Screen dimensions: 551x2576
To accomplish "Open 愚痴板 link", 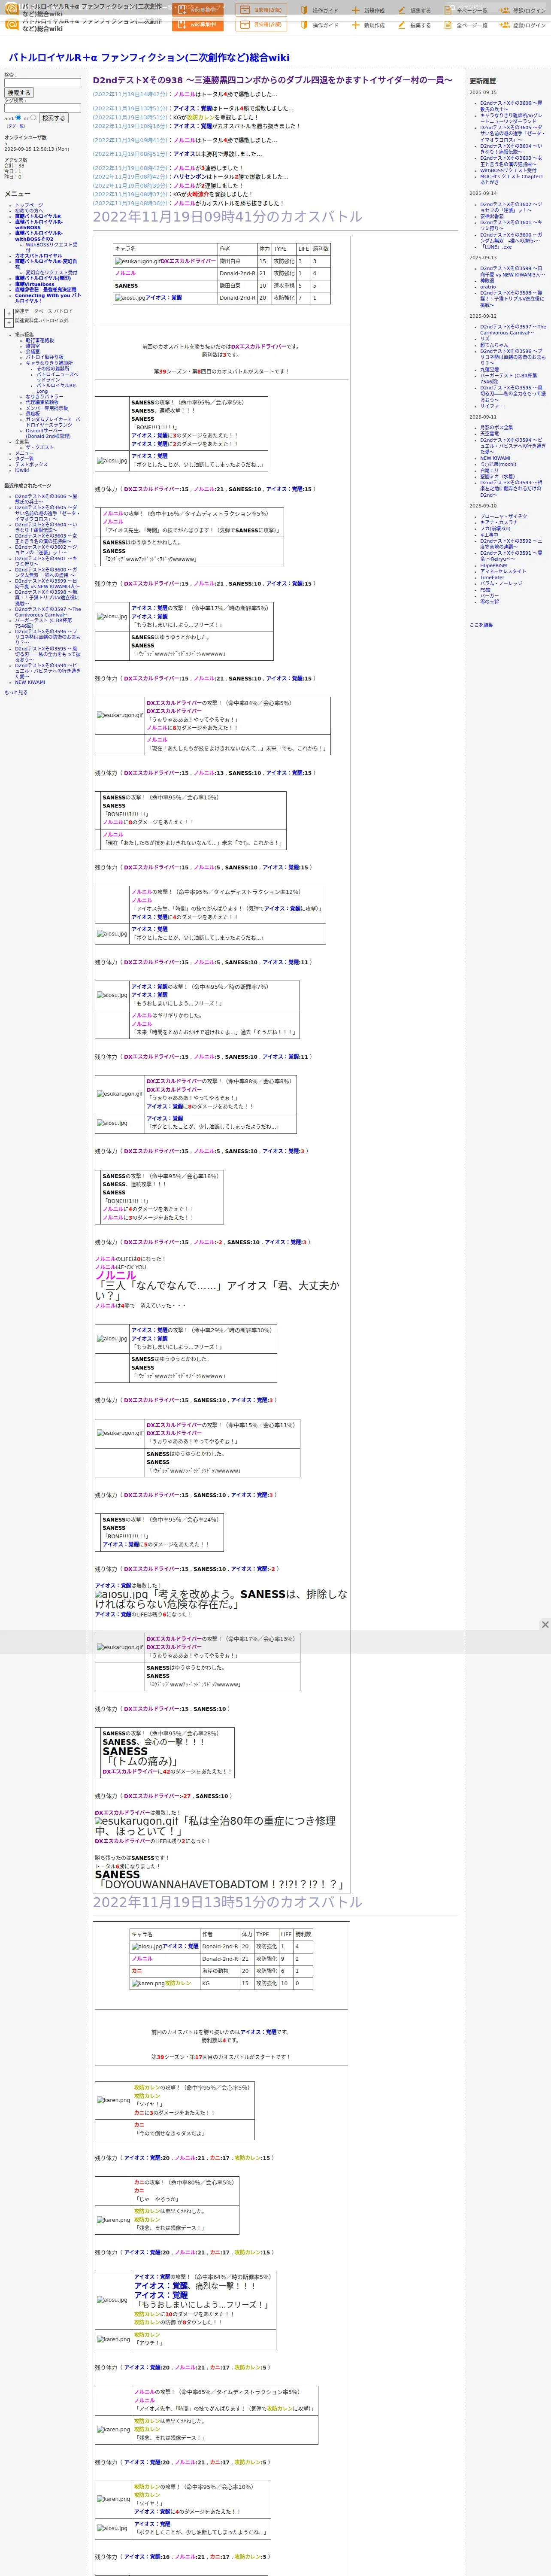I will pos(33,413).
